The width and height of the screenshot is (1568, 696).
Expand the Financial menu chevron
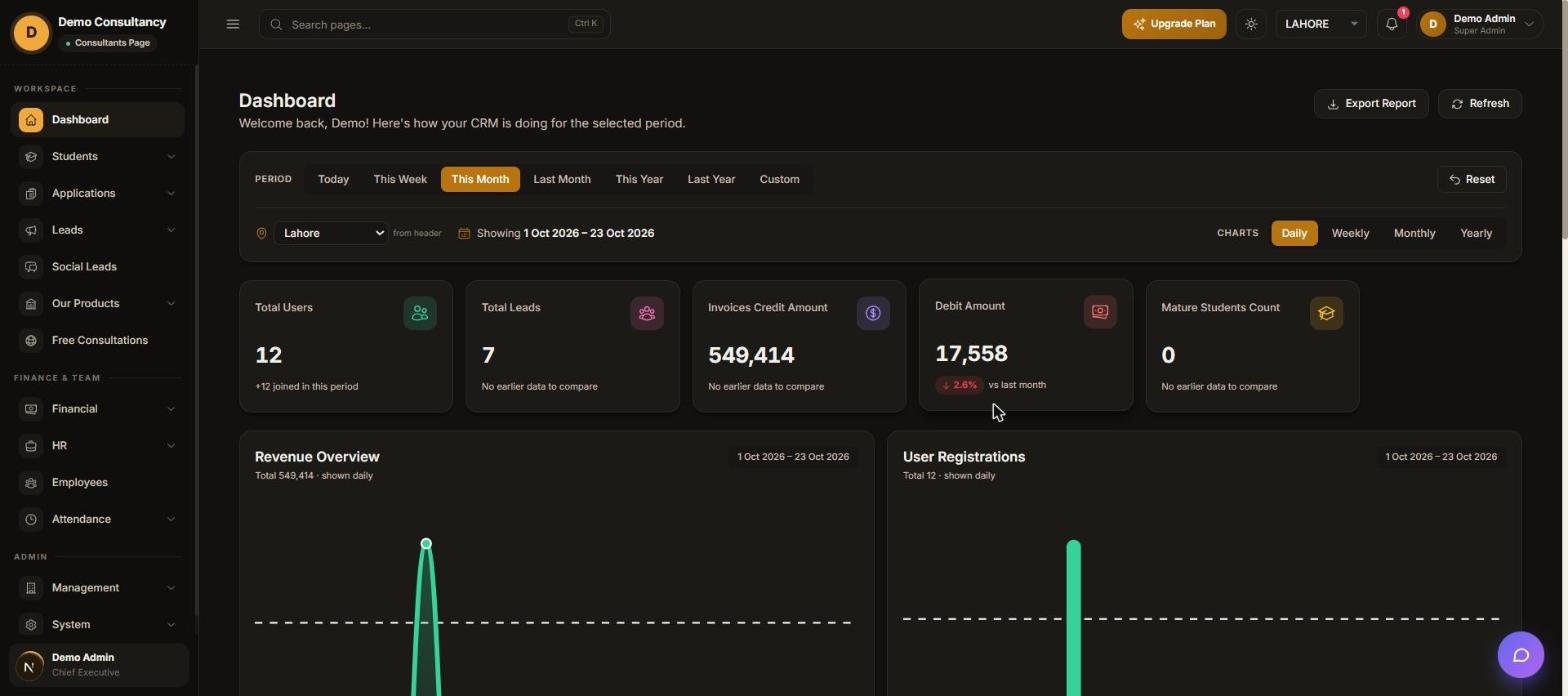(x=171, y=409)
